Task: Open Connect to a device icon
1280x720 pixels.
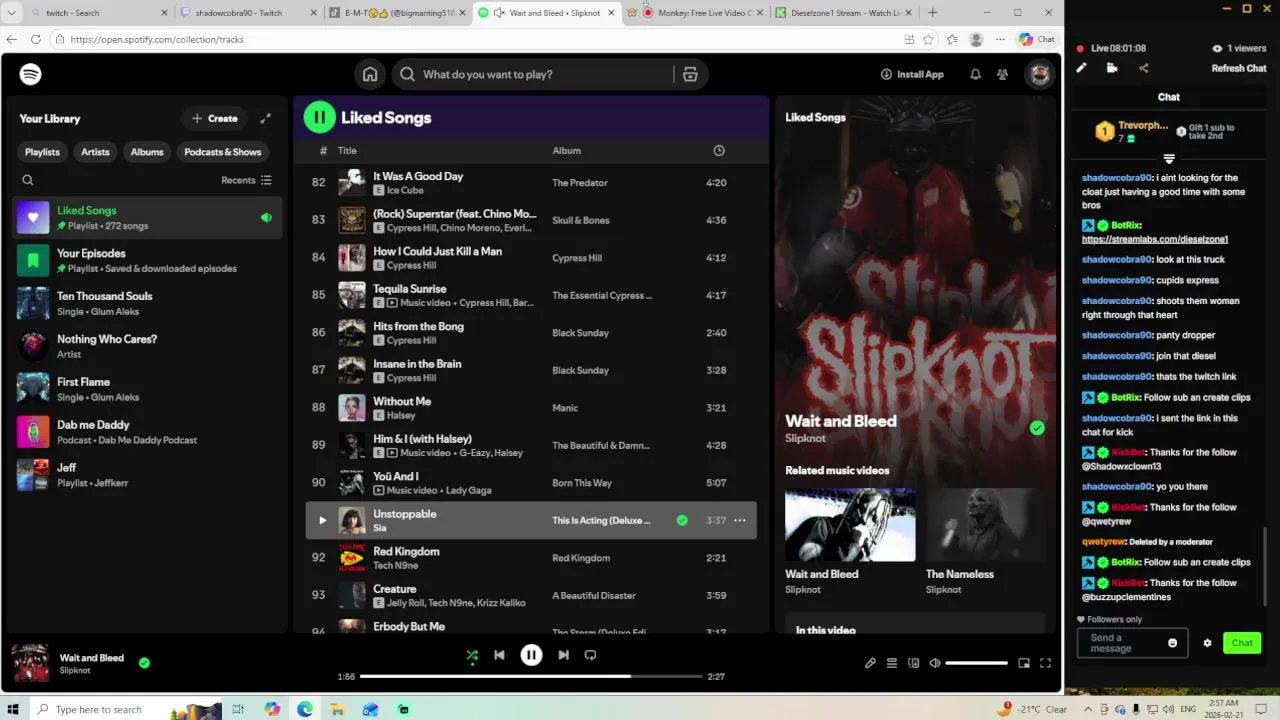Action: coord(914,663)
